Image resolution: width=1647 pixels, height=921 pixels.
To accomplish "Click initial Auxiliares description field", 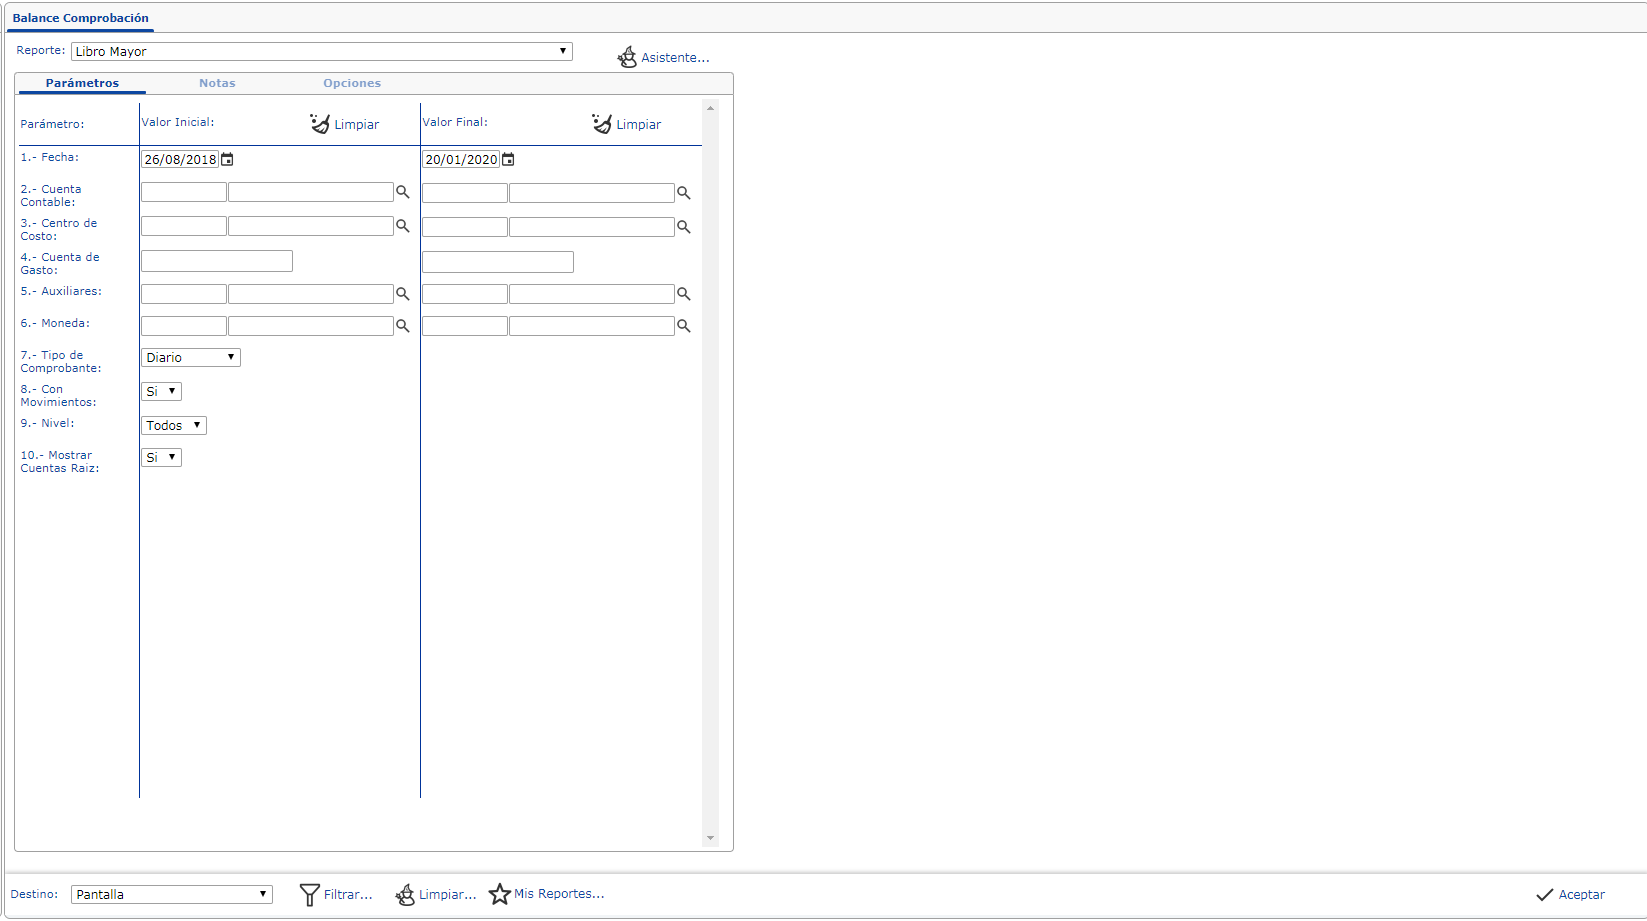I will [311, 294].
